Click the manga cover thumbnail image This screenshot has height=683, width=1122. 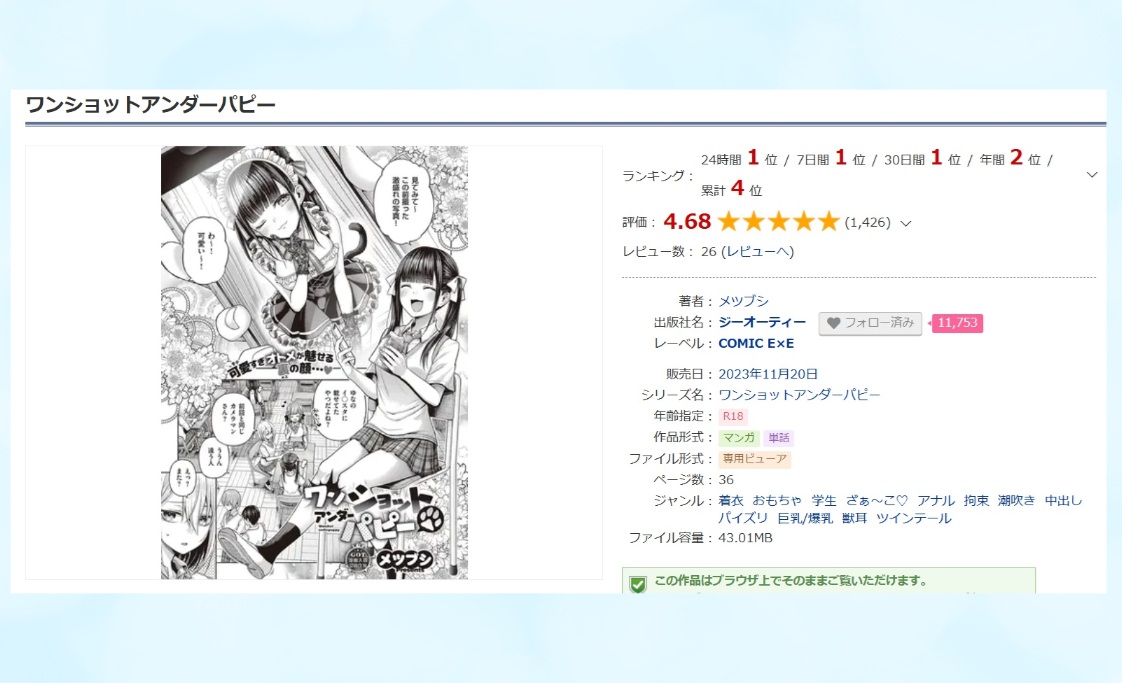coord(314,362)
